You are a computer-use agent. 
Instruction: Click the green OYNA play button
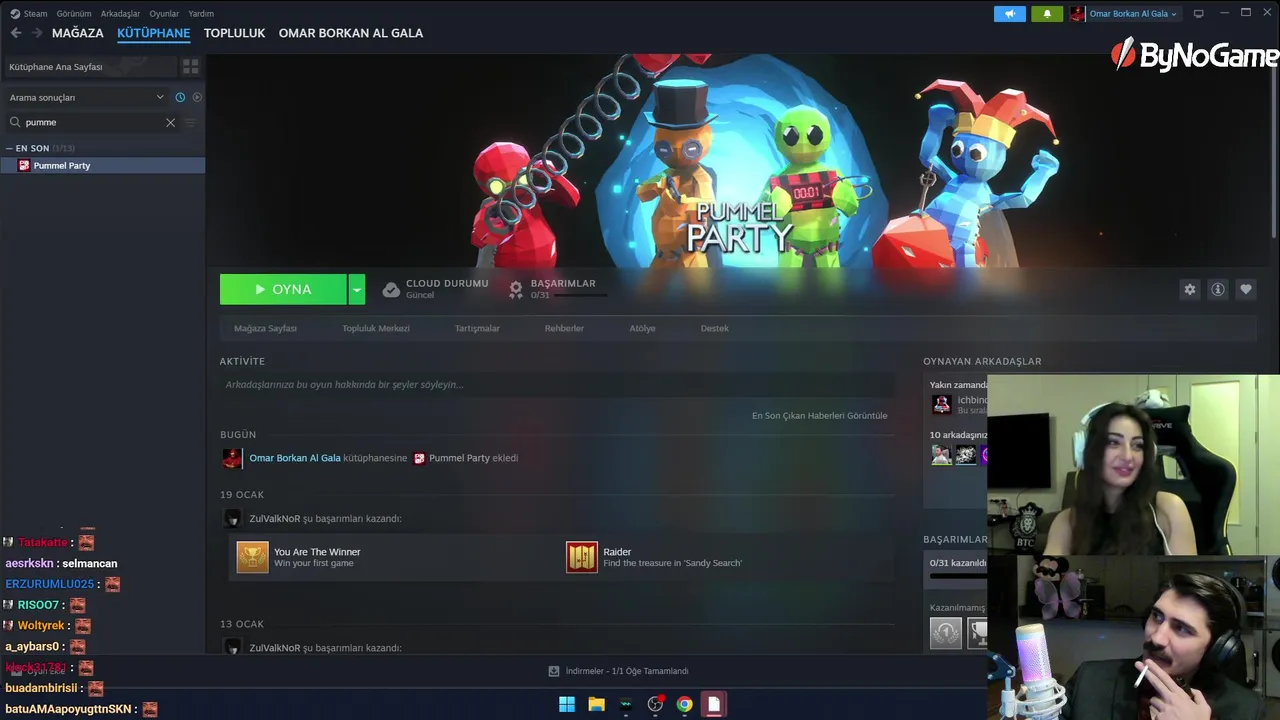[x=283, y=289]
